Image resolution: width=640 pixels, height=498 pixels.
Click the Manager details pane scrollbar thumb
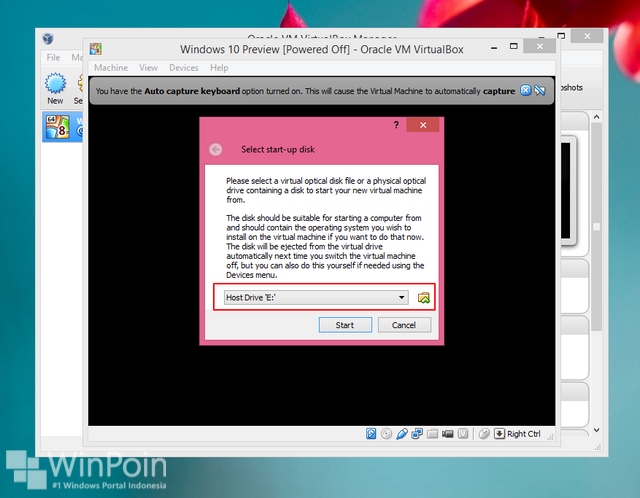596,227
